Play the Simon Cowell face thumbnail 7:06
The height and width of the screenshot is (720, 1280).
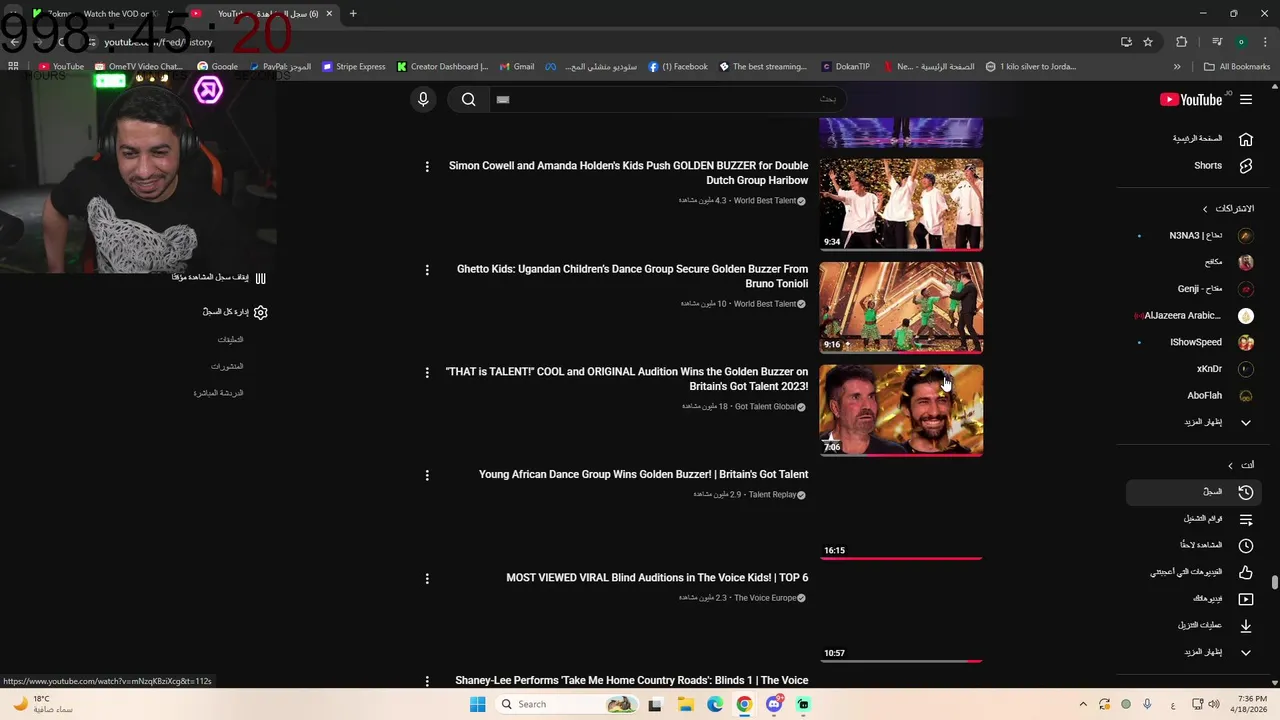pyautogui.click(x=901, y=410)
